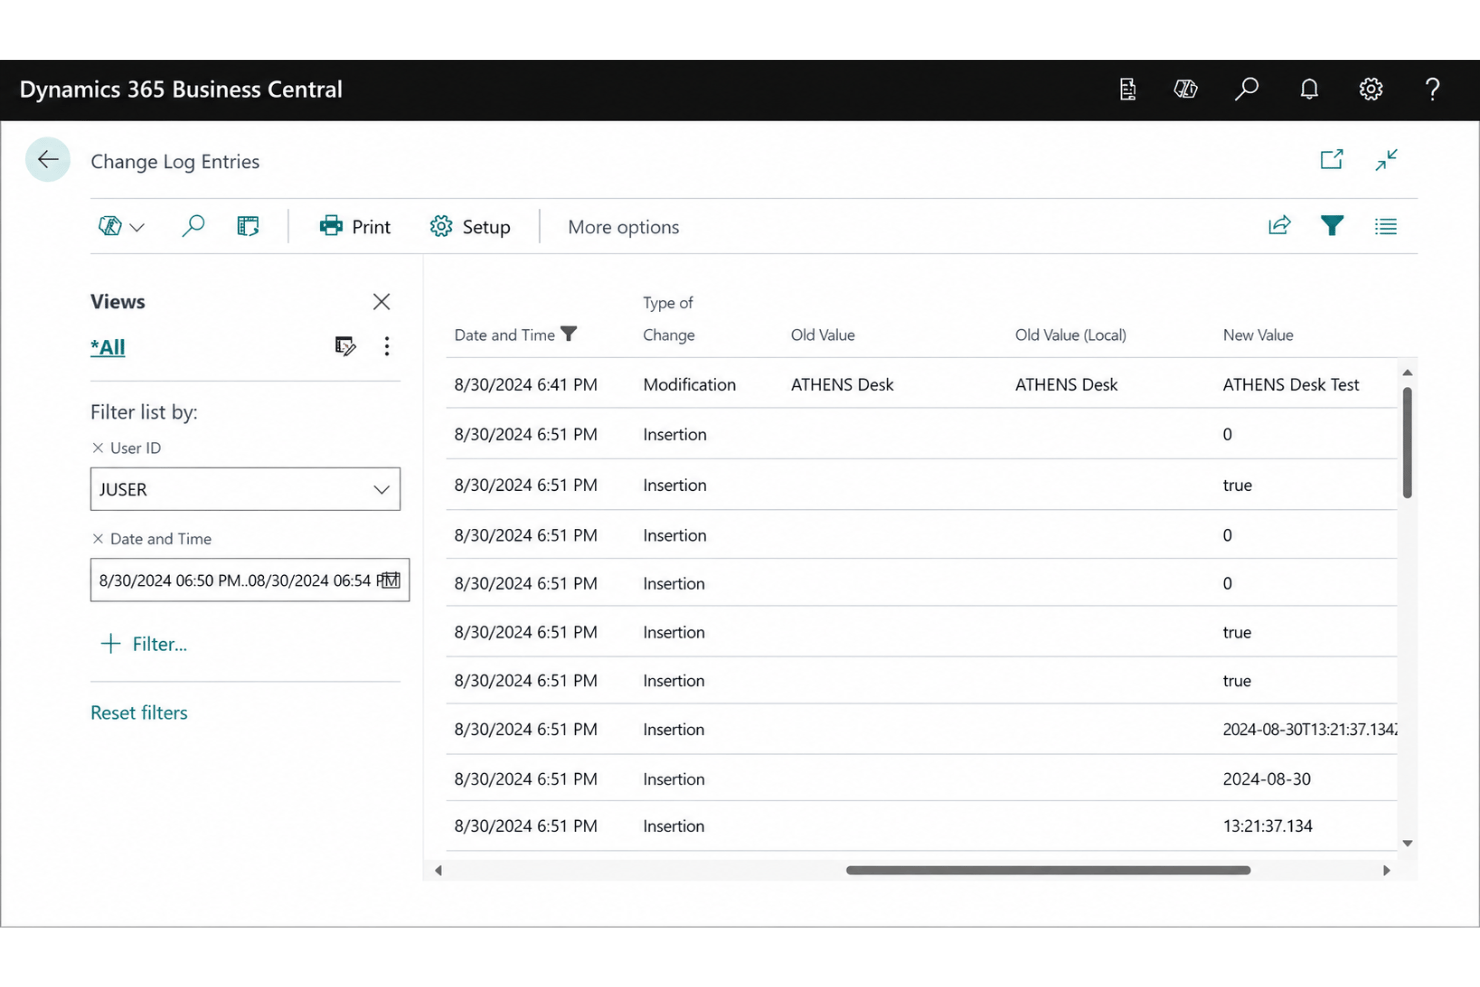This screenshot has width=1480, height=987.
Task: Click ATHENS Desk in Old Value column
Action: (x=842, y=385)
